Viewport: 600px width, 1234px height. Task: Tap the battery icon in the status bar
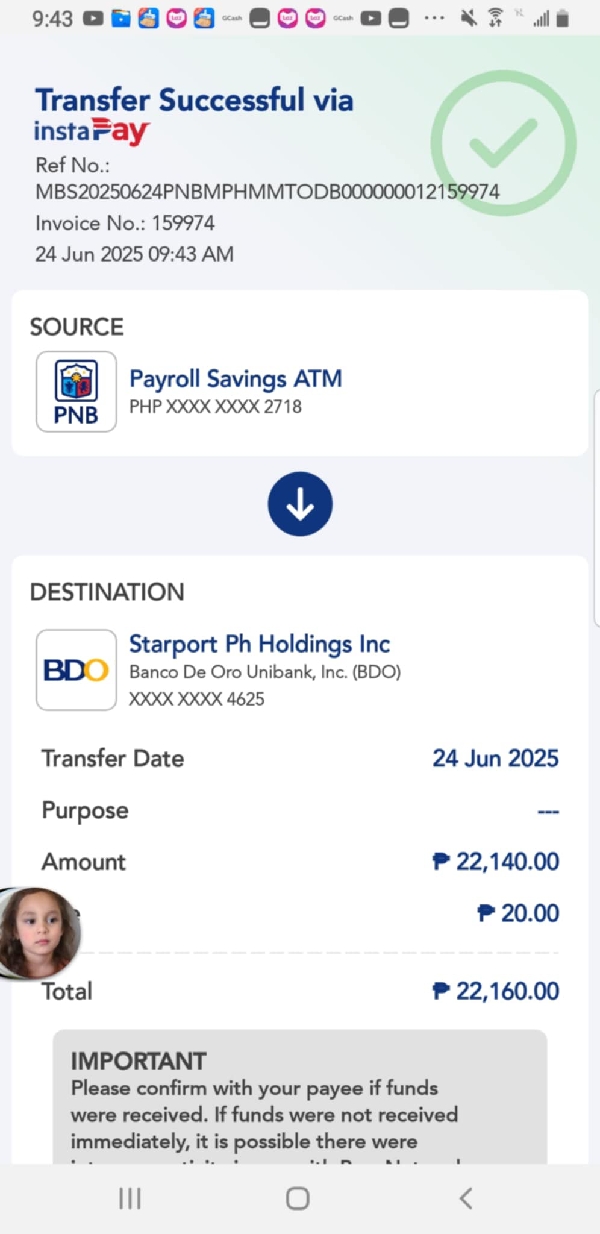(x=563, y=18)
